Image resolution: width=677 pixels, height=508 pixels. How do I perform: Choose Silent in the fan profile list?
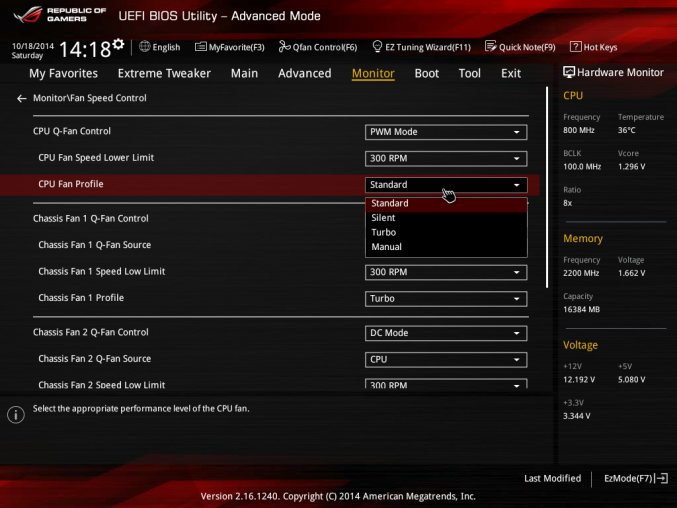point(446,218)
